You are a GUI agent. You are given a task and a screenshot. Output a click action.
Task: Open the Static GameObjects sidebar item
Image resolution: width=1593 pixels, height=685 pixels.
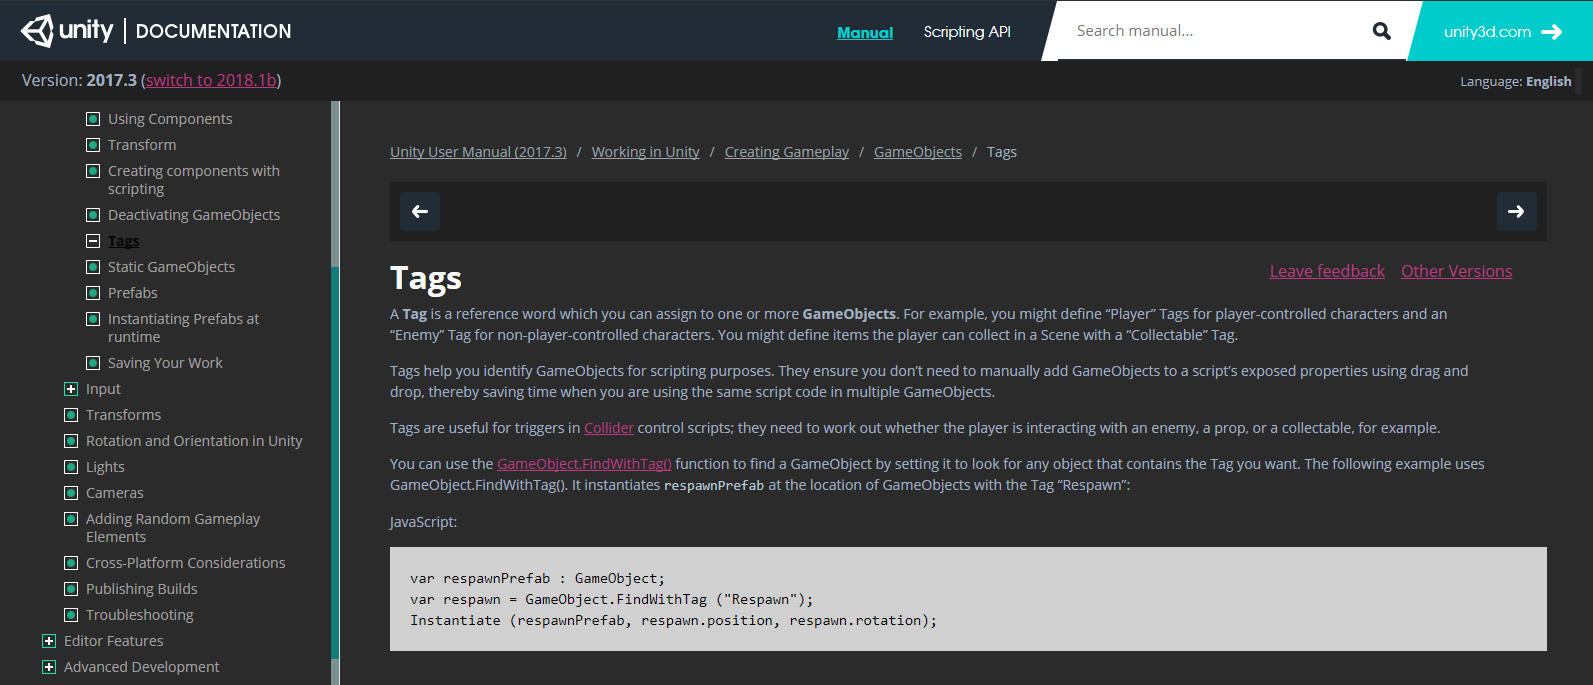(172, 267)
